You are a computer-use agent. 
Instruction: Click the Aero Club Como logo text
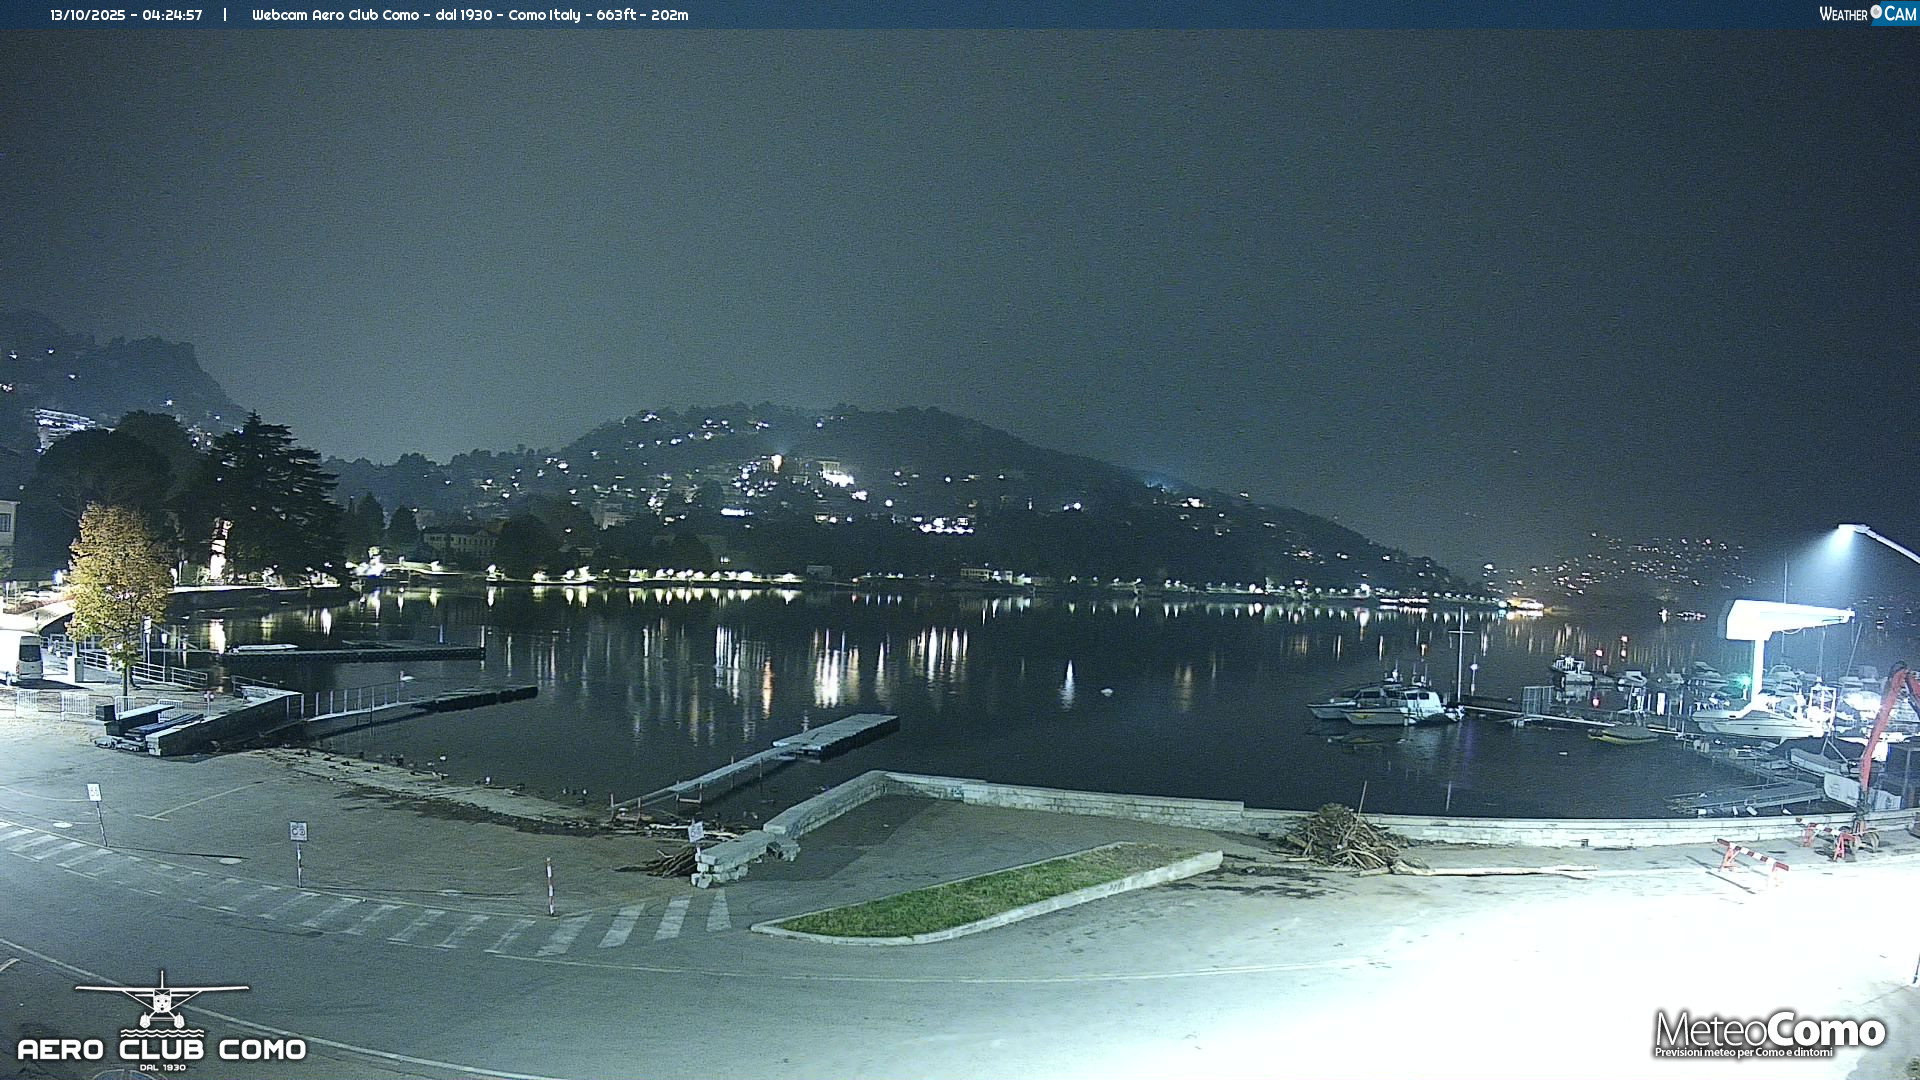(x=162, y=1049)
